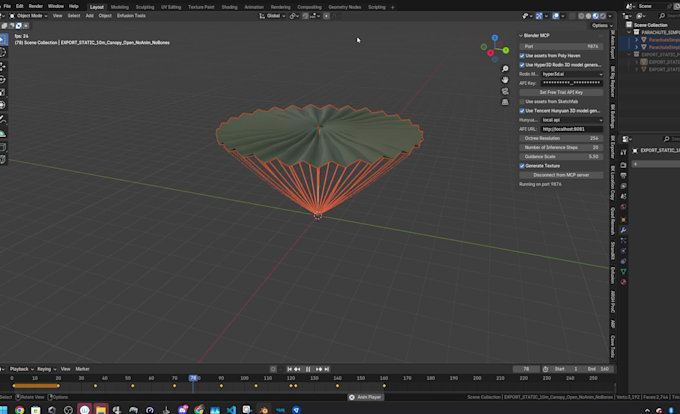The image size is (680, 414).
Task: Open the Rodin Mode hyper3d.ai dropdown
Action: 572,74
